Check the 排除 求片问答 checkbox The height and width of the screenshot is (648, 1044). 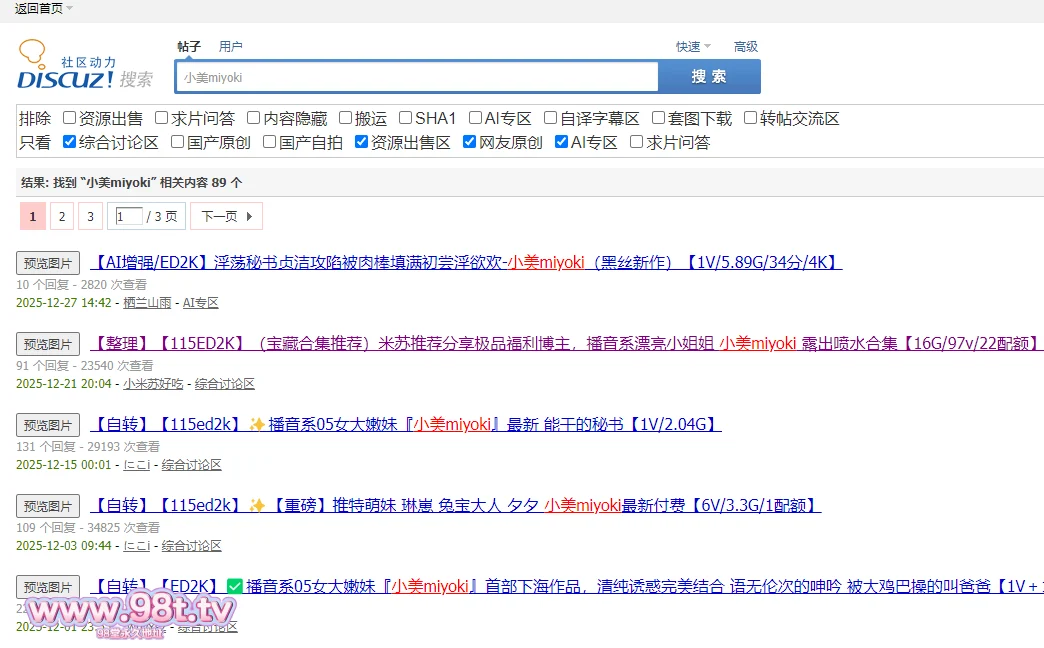click(162, 118)
